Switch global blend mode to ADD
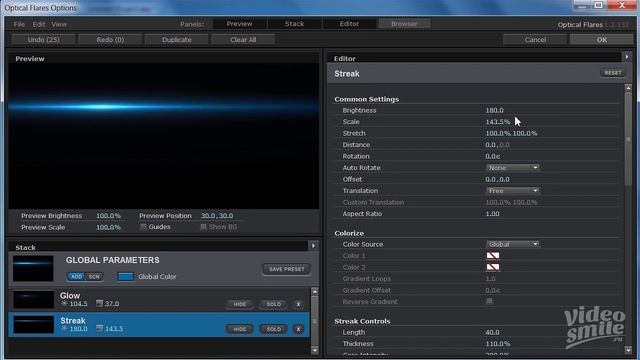The width and height of the screenshot is (640, 360). (x=76, y=277)
